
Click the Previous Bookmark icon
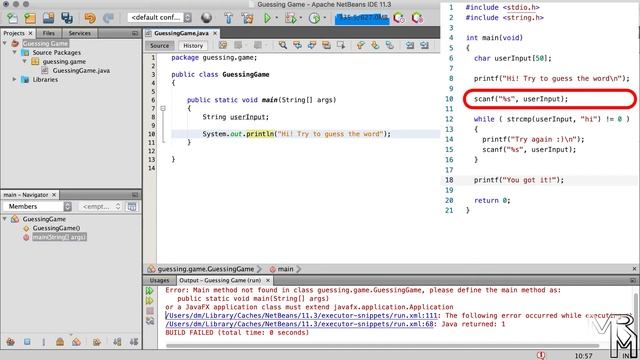tap(360, 45)
